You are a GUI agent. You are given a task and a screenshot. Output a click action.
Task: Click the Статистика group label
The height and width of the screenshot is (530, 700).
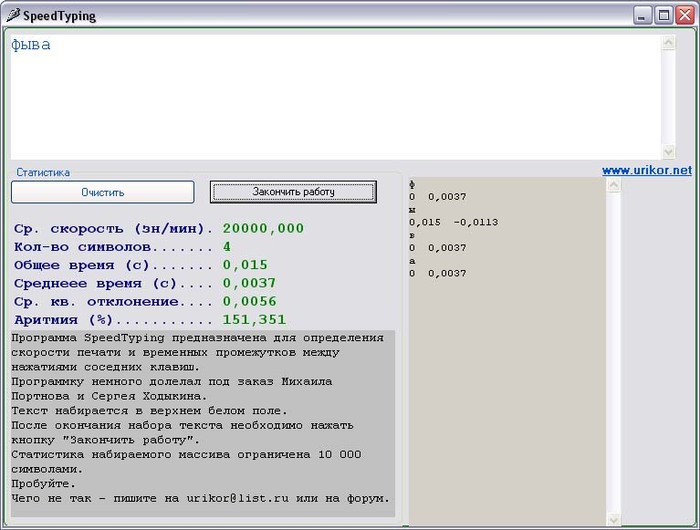point(43,172)
